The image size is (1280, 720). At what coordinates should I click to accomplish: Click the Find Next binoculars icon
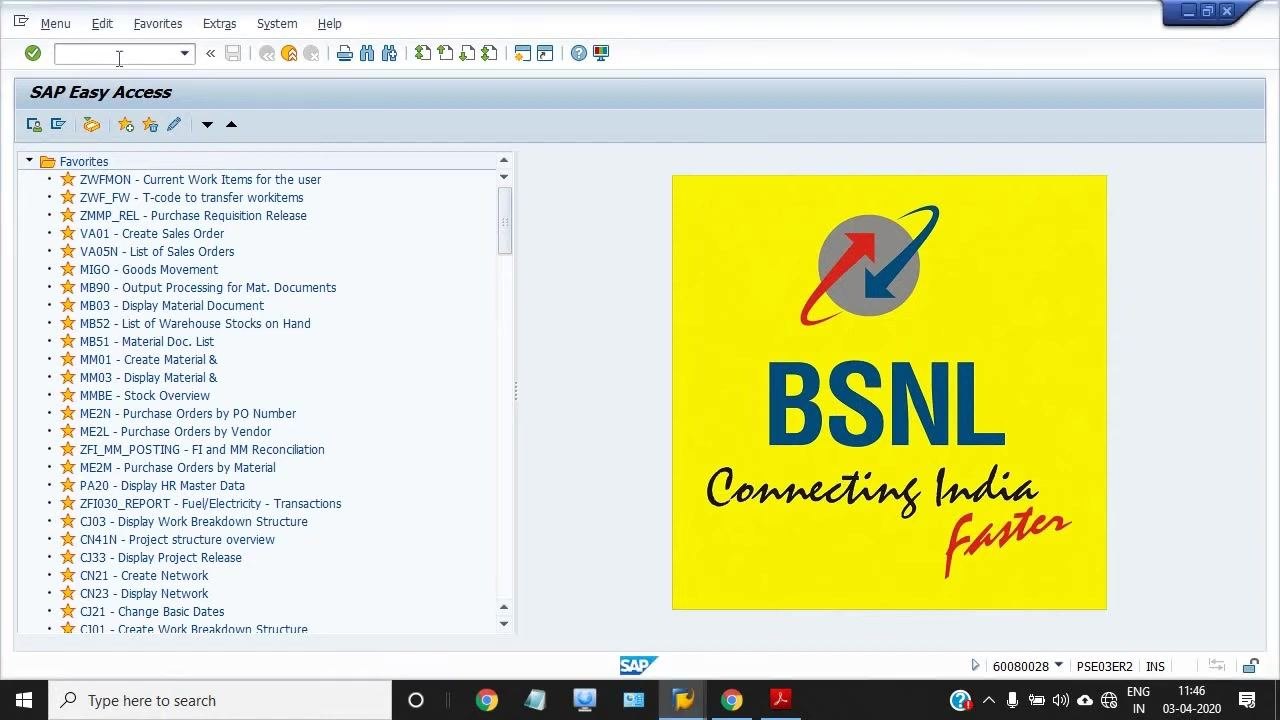pyautogui.click(x=389, y=53)
